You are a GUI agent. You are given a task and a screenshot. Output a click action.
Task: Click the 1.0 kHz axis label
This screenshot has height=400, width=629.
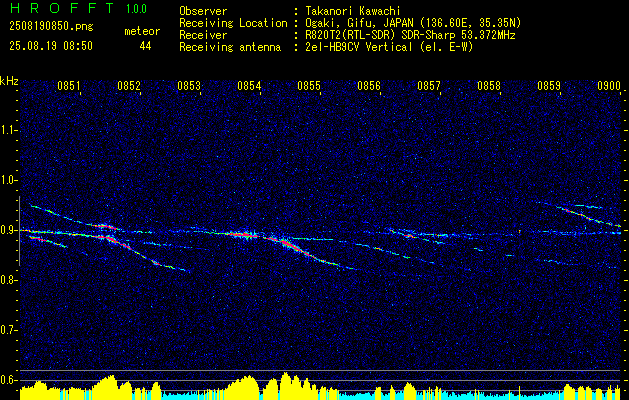pos(8,180)
